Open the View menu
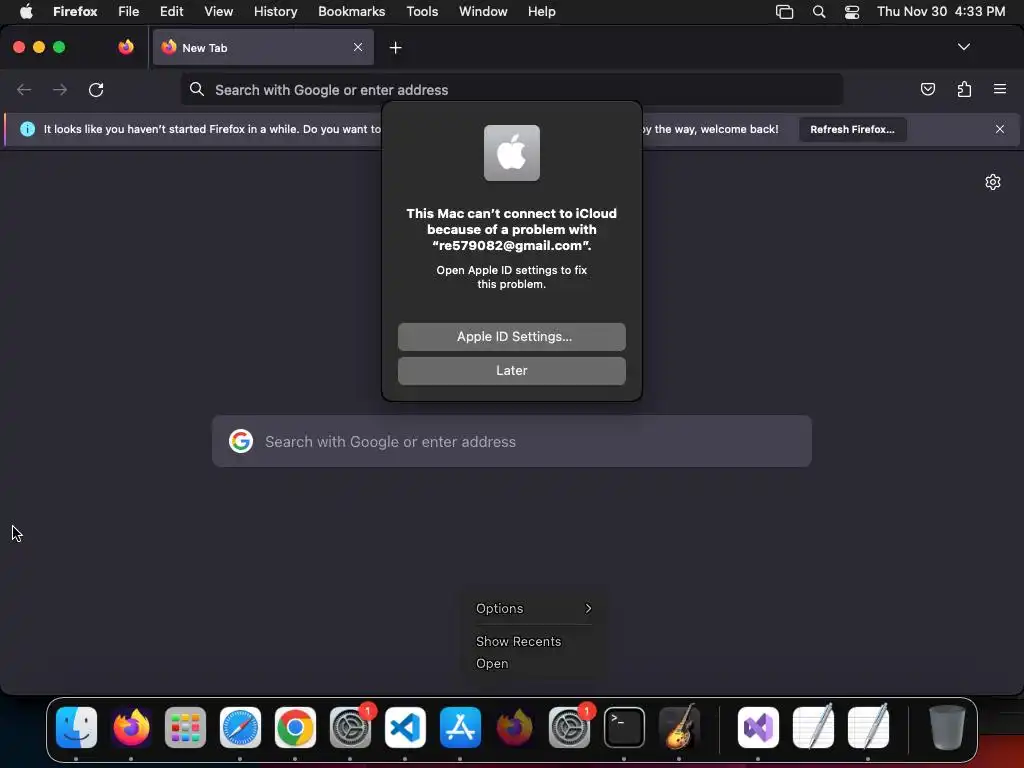1024x768 pixels. (218, 12)
